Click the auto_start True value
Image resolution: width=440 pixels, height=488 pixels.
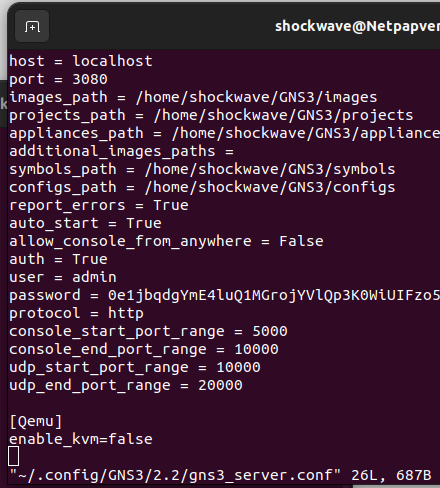pos(144,223)
